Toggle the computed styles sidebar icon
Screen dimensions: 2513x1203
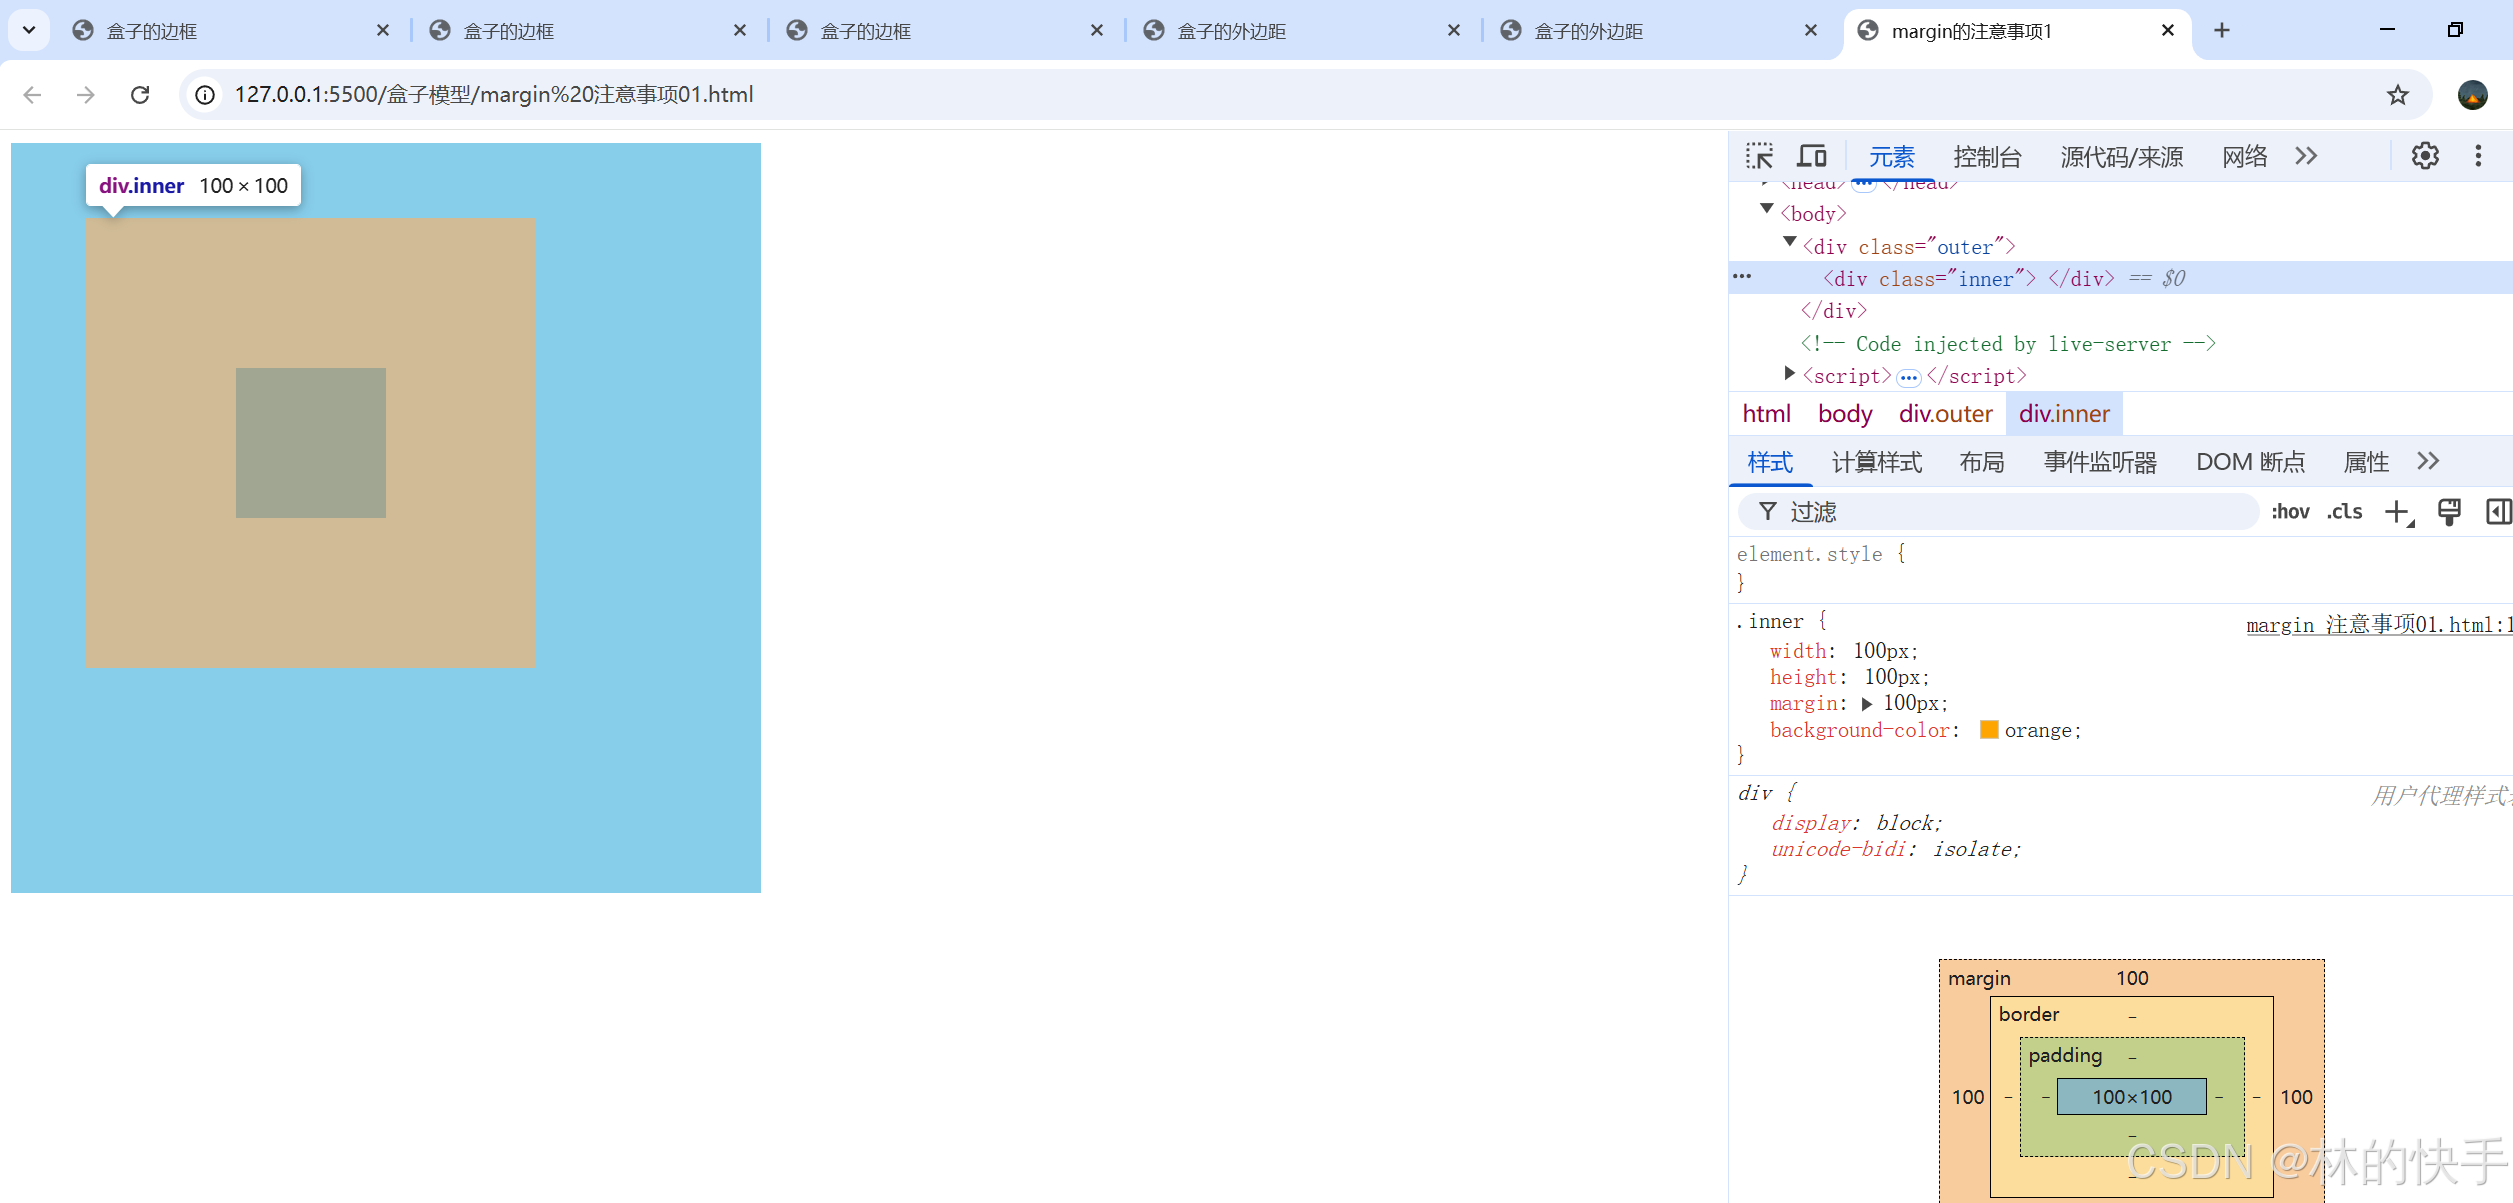(x=2497, y=512)
